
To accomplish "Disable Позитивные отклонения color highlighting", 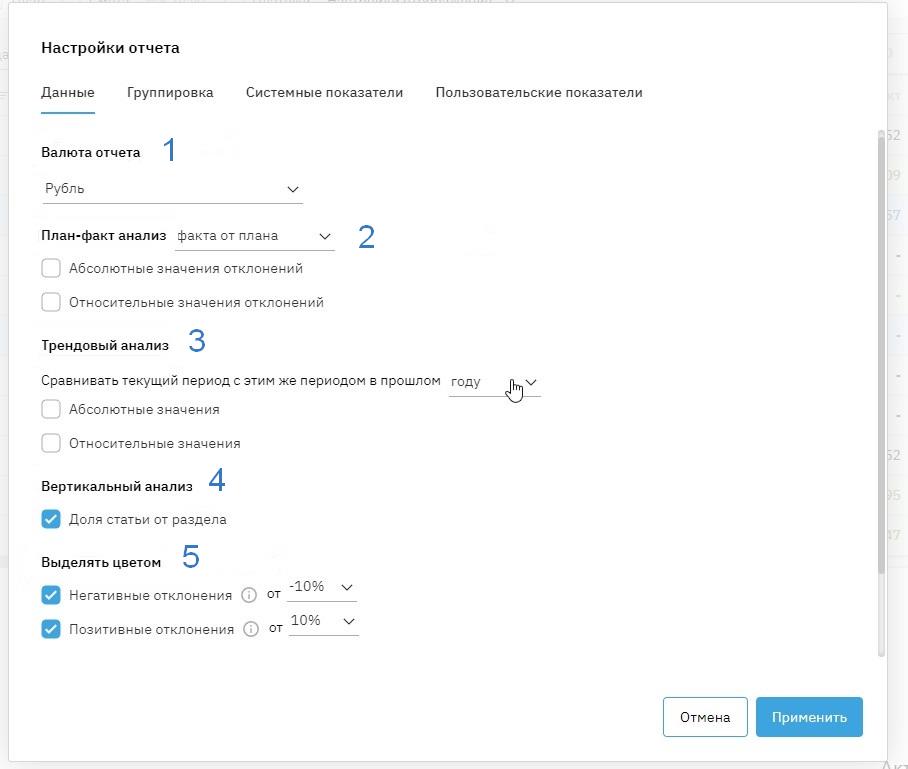I will point(51,629).
